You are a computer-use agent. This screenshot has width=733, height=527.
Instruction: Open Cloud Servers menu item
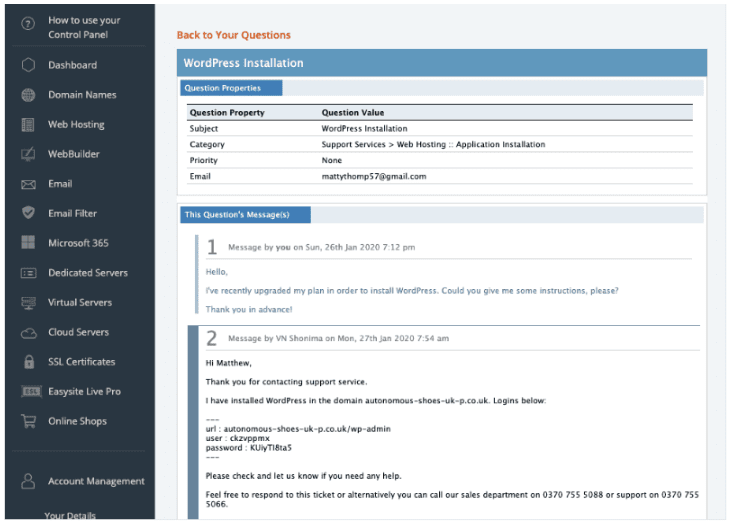(79, 332)
